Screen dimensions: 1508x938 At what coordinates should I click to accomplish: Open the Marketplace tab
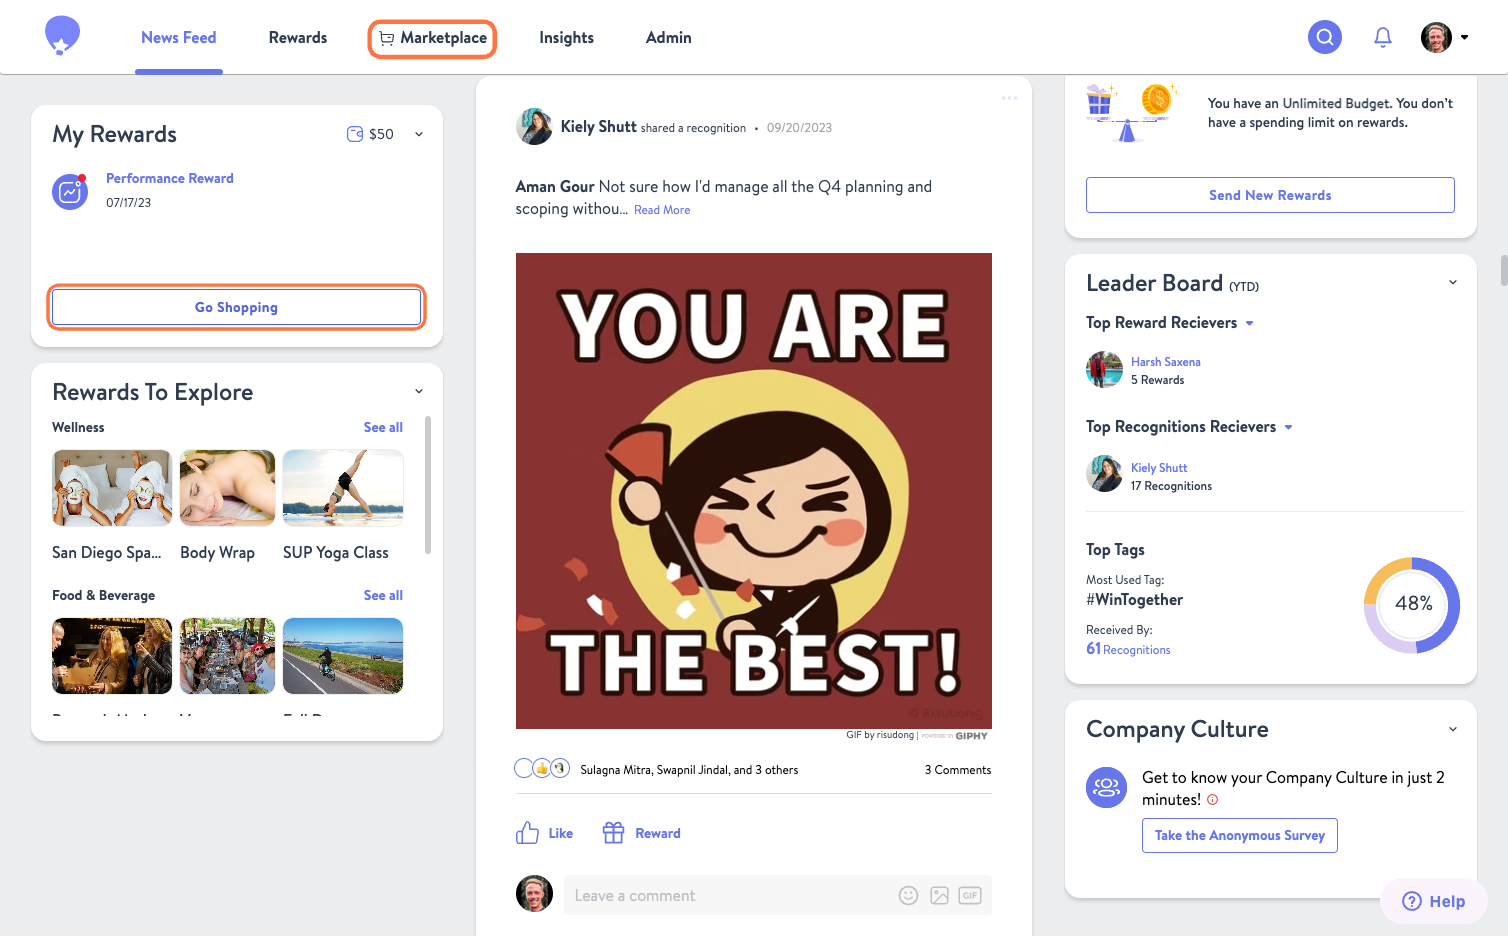pyautogui.click(x=432, y=38)
